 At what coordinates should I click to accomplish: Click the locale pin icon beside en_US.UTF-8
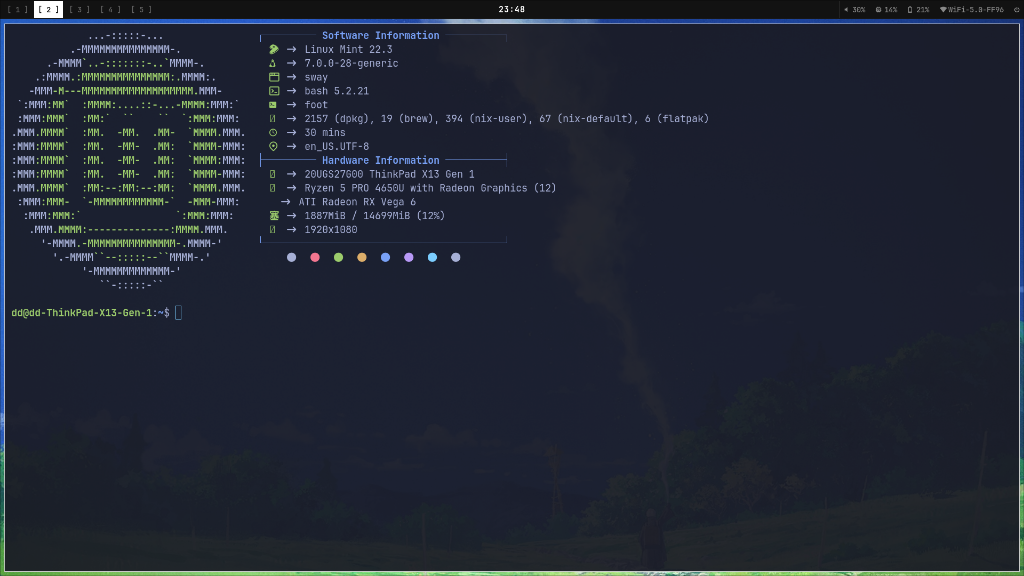coord(273,146)
